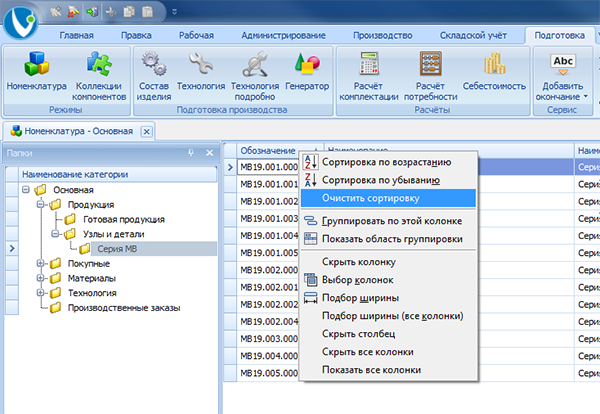Launch the Генератор tool
Image resolution: width=600 pixels, height=414 pixels.
pyautogui.click(x=306, y=66)
